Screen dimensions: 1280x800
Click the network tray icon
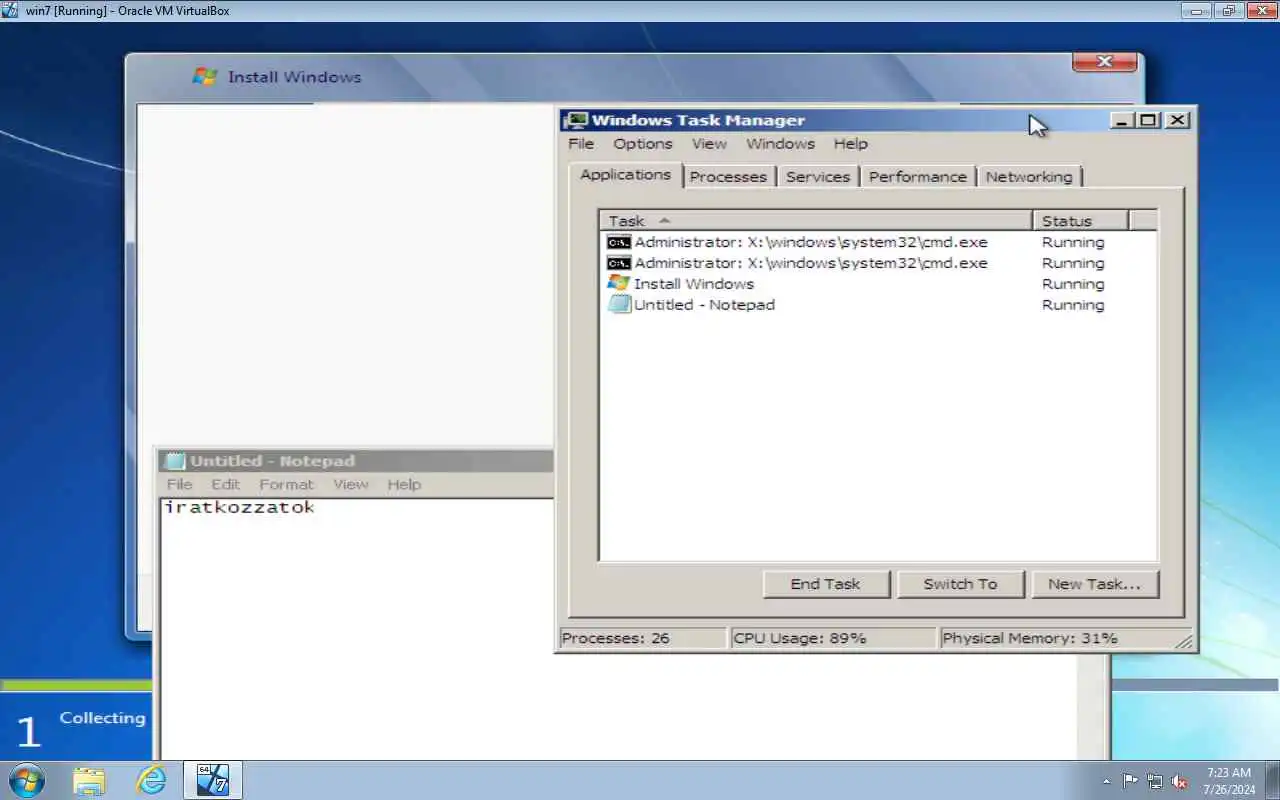tap(1155, 781)
